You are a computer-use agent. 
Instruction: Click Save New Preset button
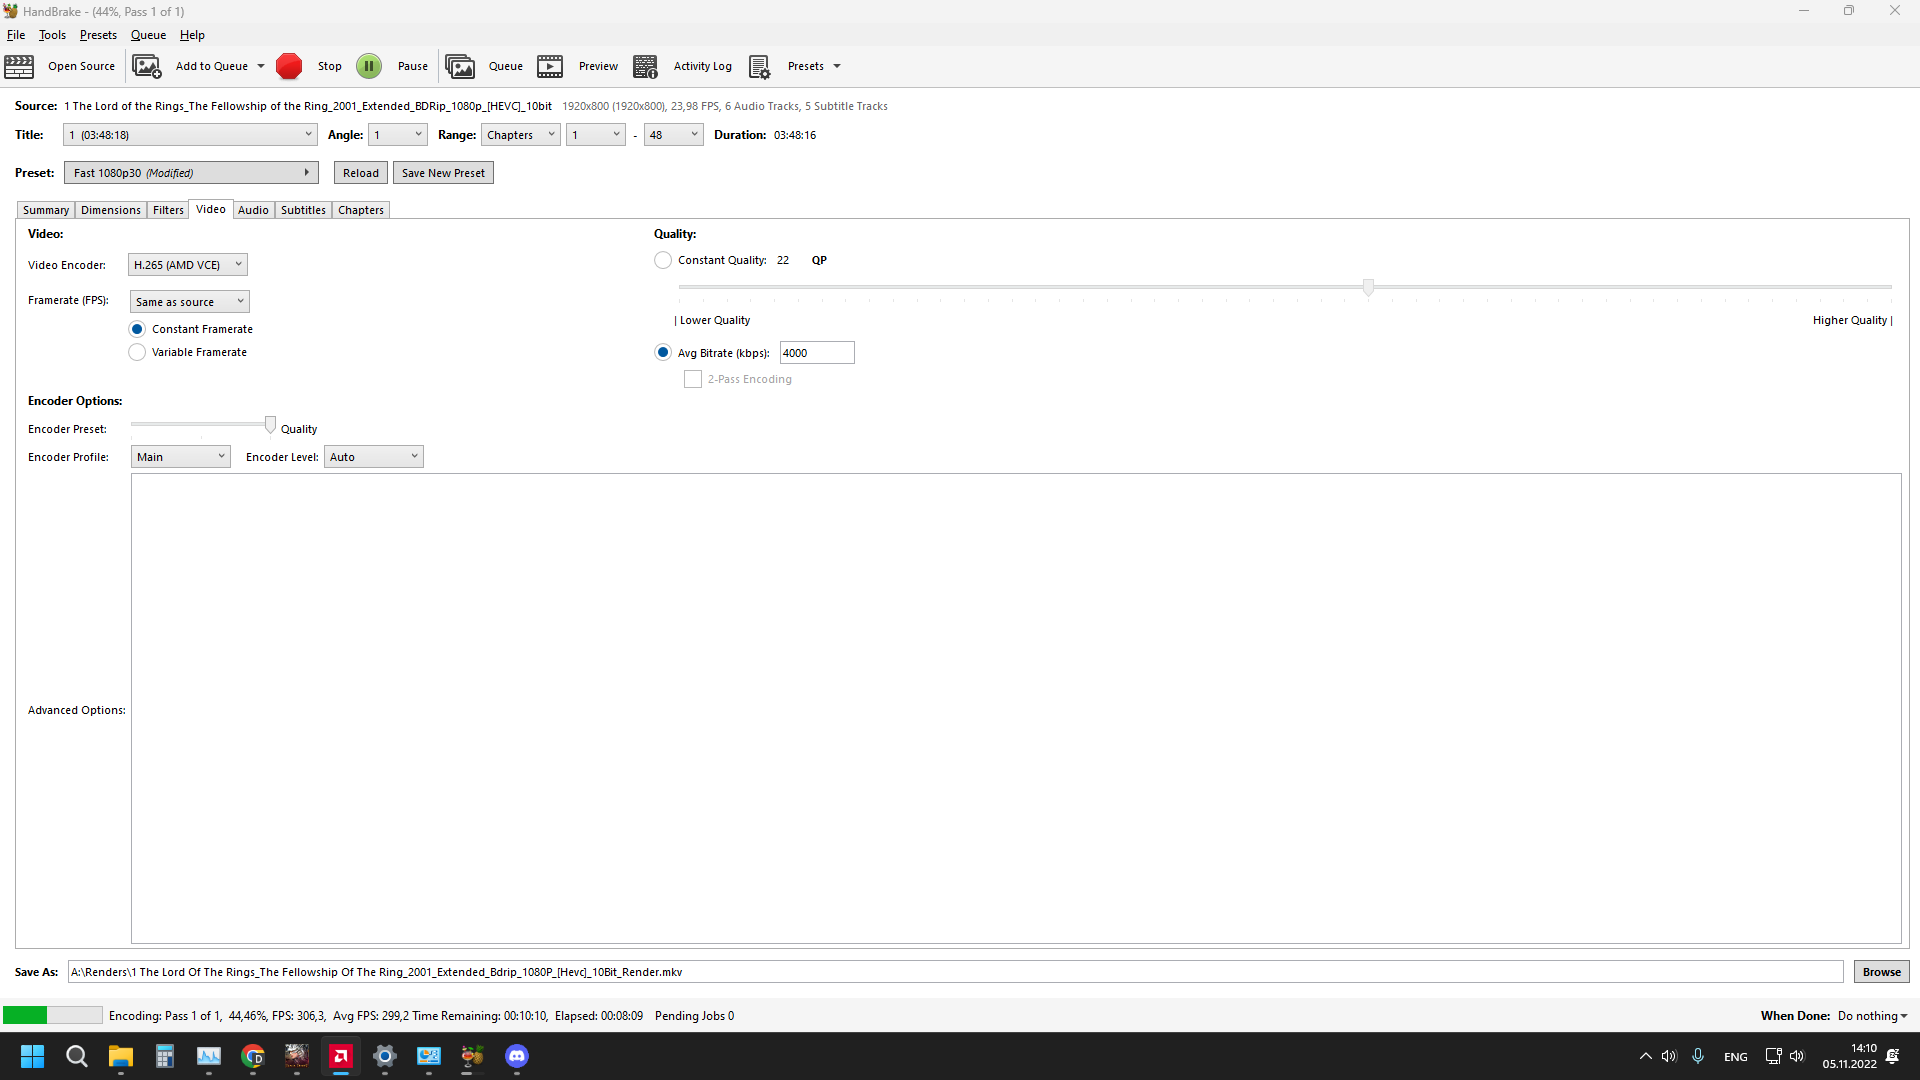443,173
